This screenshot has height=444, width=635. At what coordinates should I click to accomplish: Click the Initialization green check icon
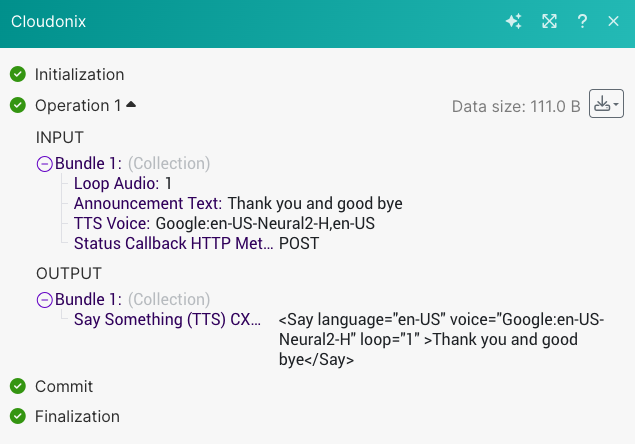tap(17, 74)
